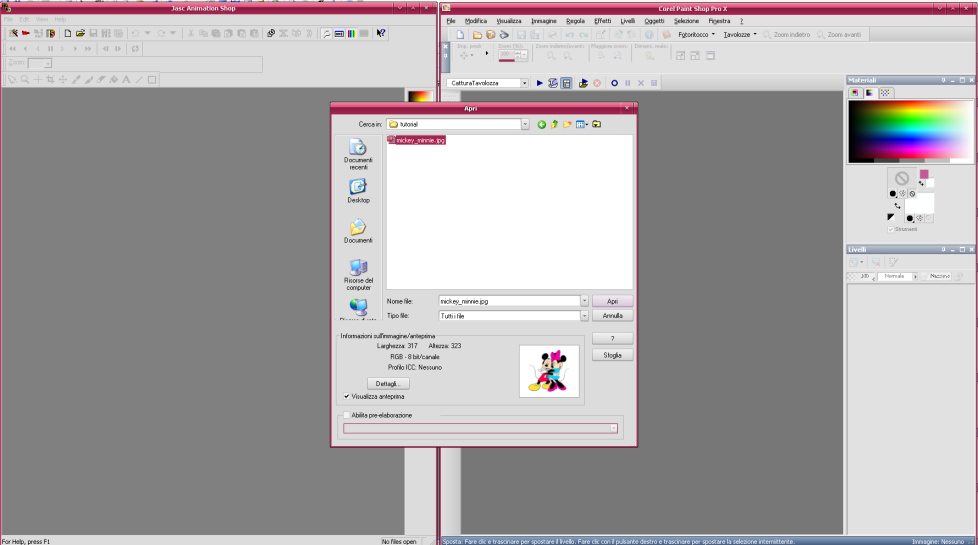978x545 pixels.
Task: Click the Annulla button
Action: pos(612,316)
